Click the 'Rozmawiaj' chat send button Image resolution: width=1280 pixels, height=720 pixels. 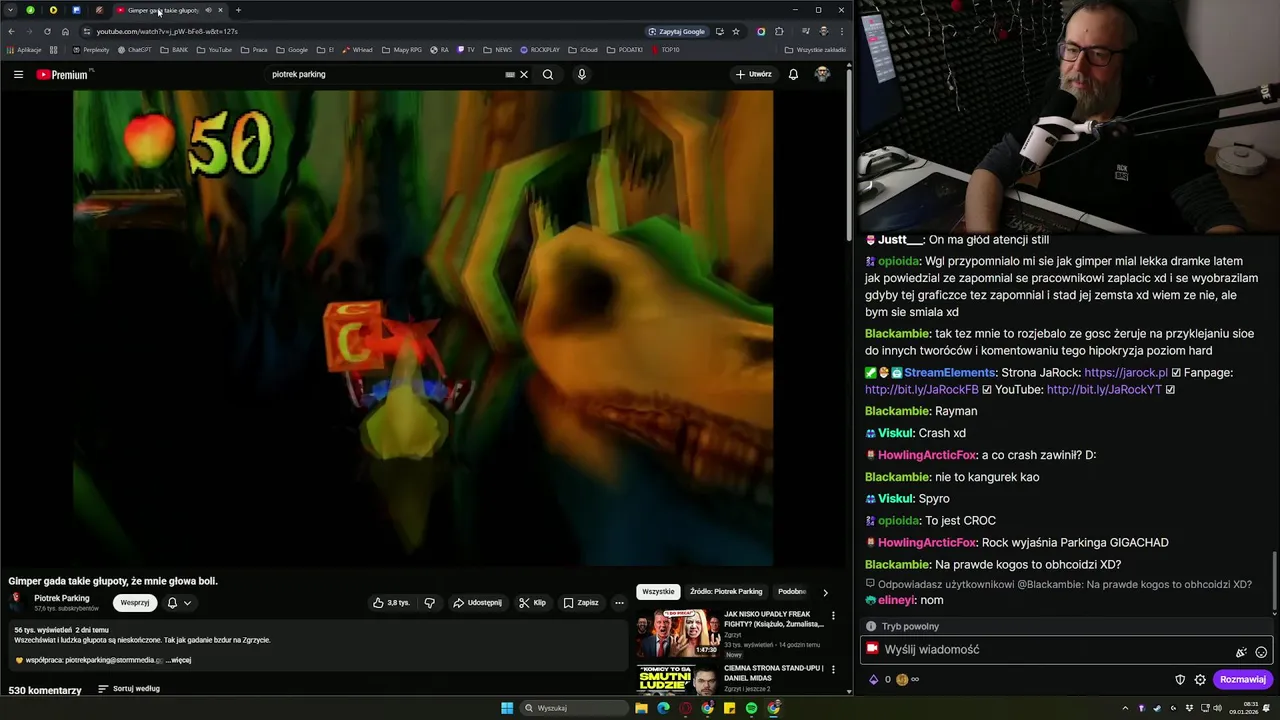[x=1243, y=680]
